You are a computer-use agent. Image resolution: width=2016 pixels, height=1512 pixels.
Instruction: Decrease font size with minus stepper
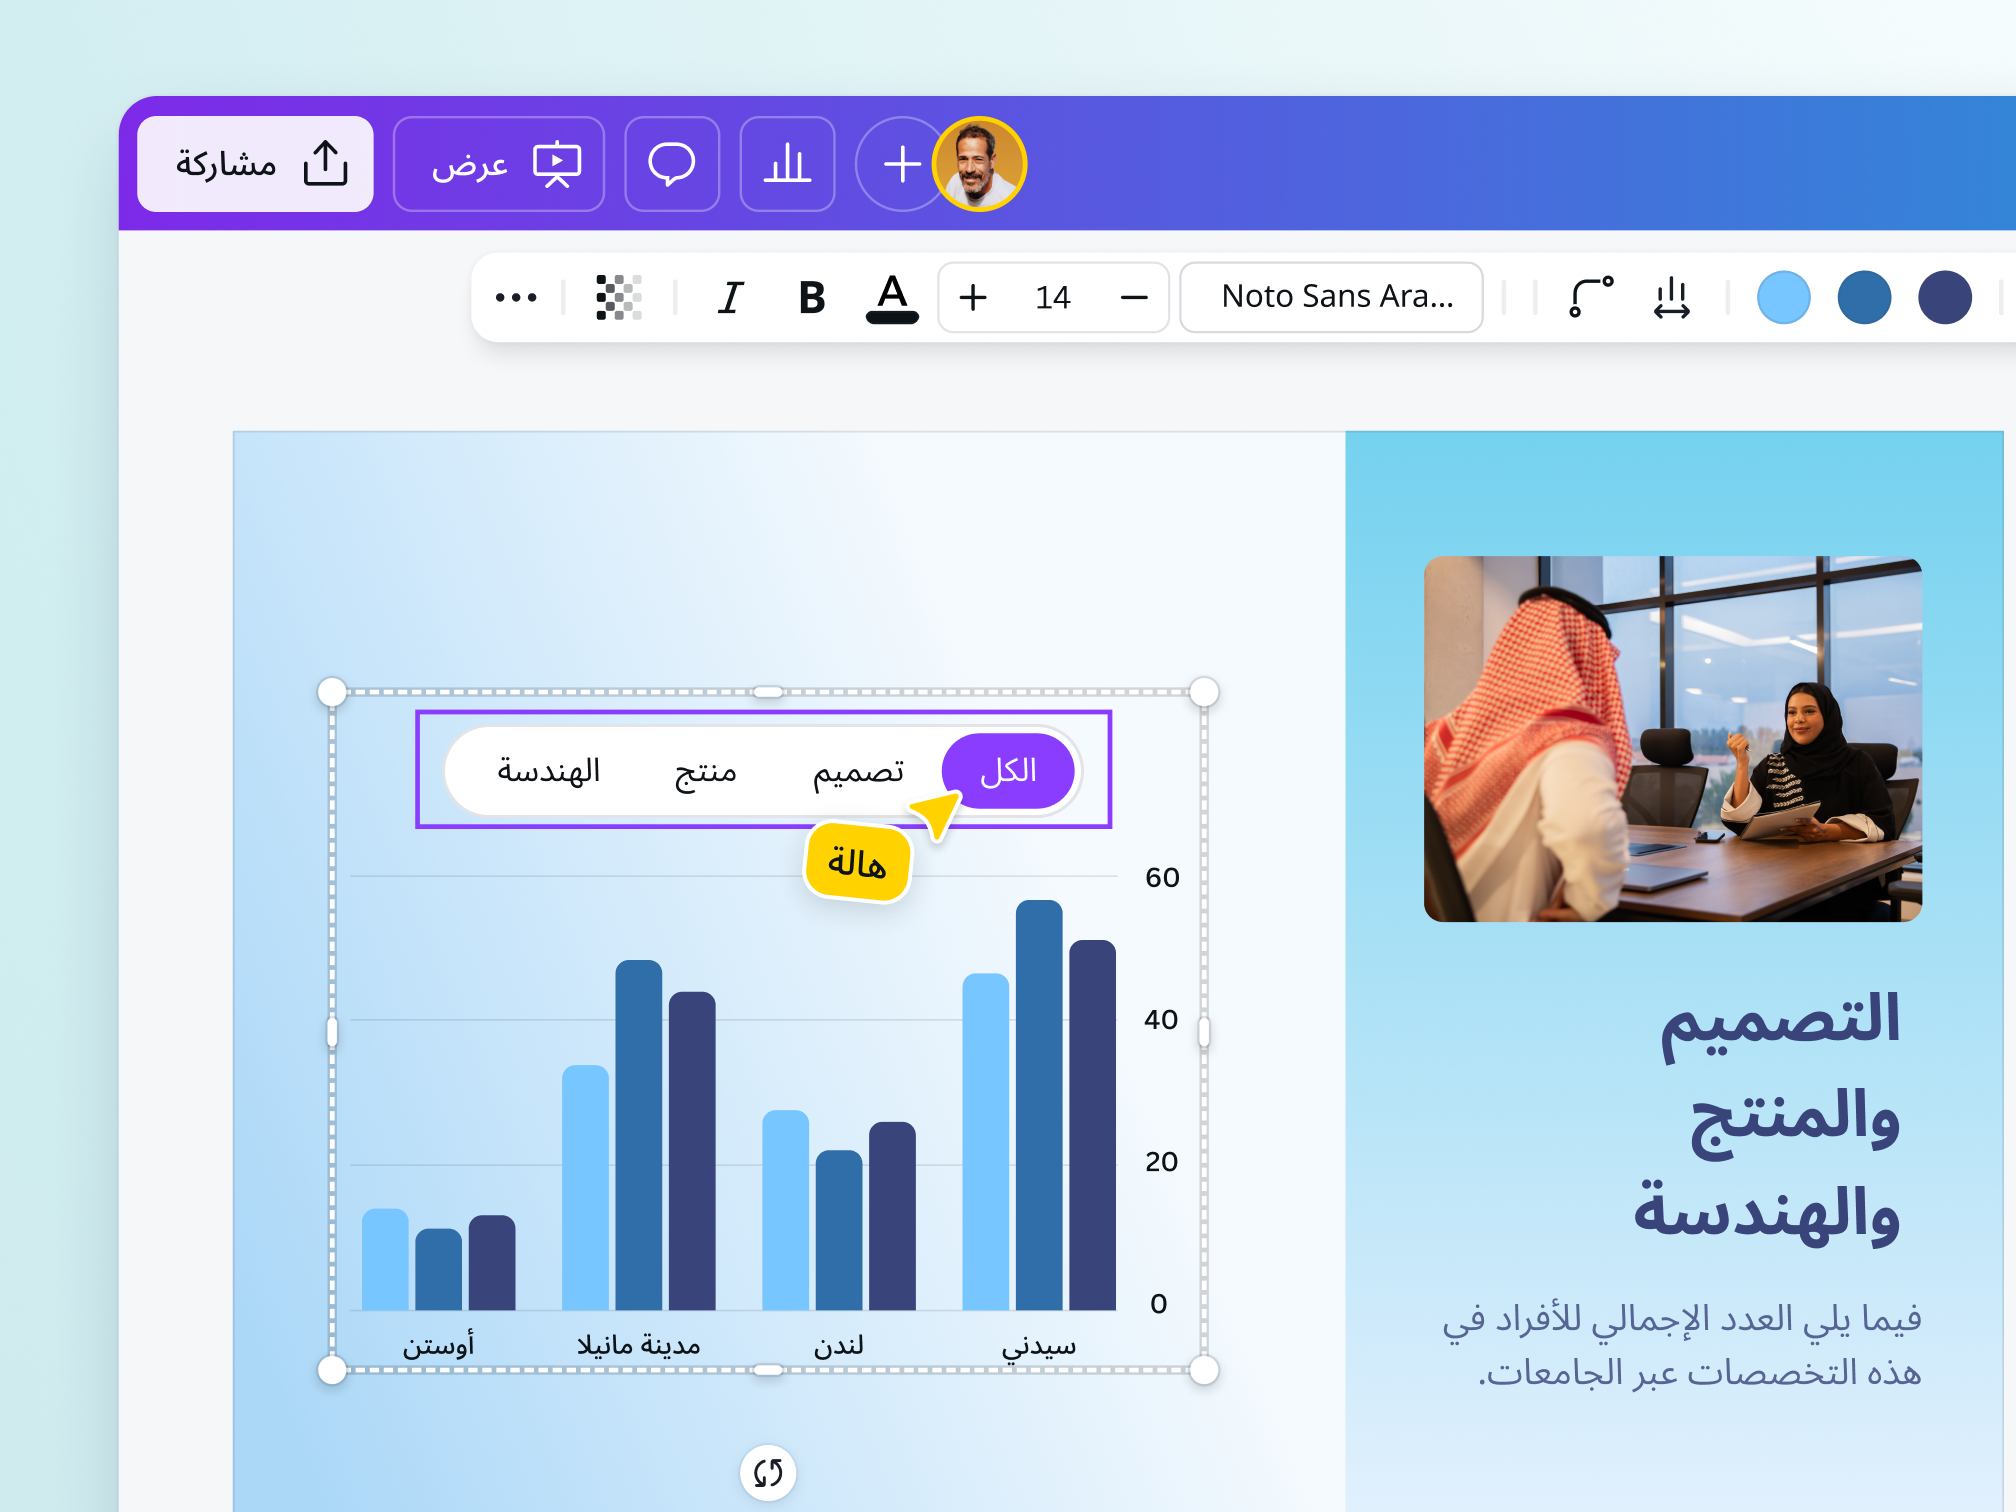click(x=1134, y=297)
